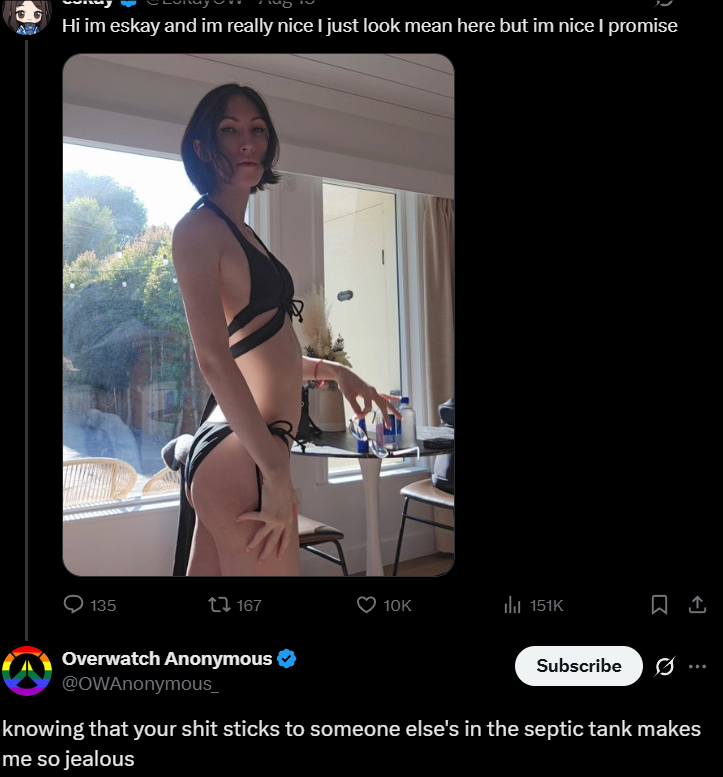
Task: Click the Grok slashed-circle icon beside Subscribe
Action: [665, 666]
